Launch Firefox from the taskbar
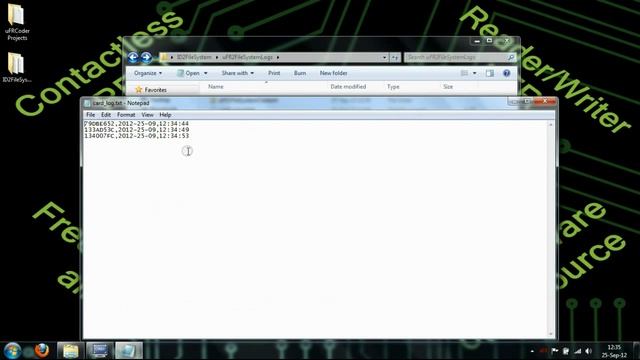 point(41,350)
